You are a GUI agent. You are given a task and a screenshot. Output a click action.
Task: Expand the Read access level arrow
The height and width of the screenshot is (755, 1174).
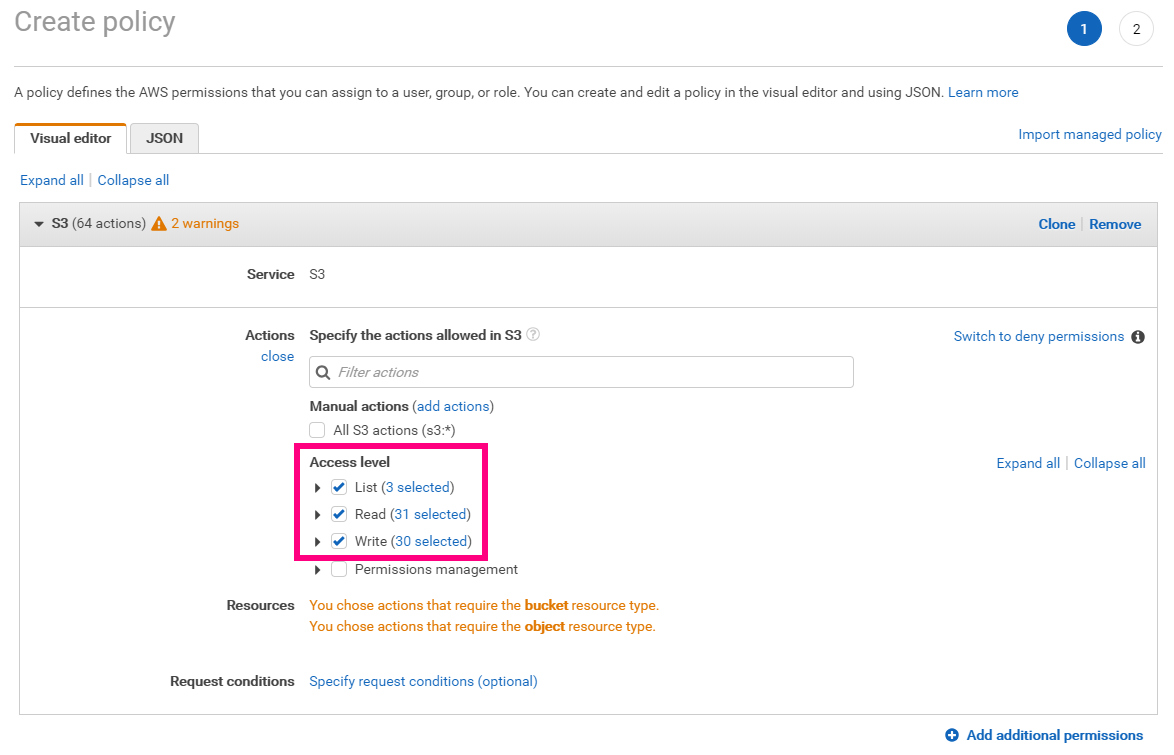click(x=317, y=515)
